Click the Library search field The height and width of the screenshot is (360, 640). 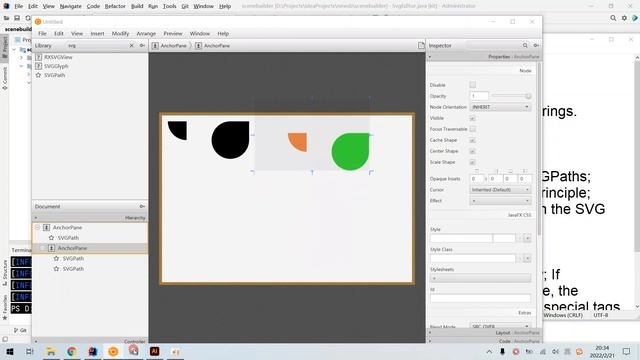click(96, 46)
